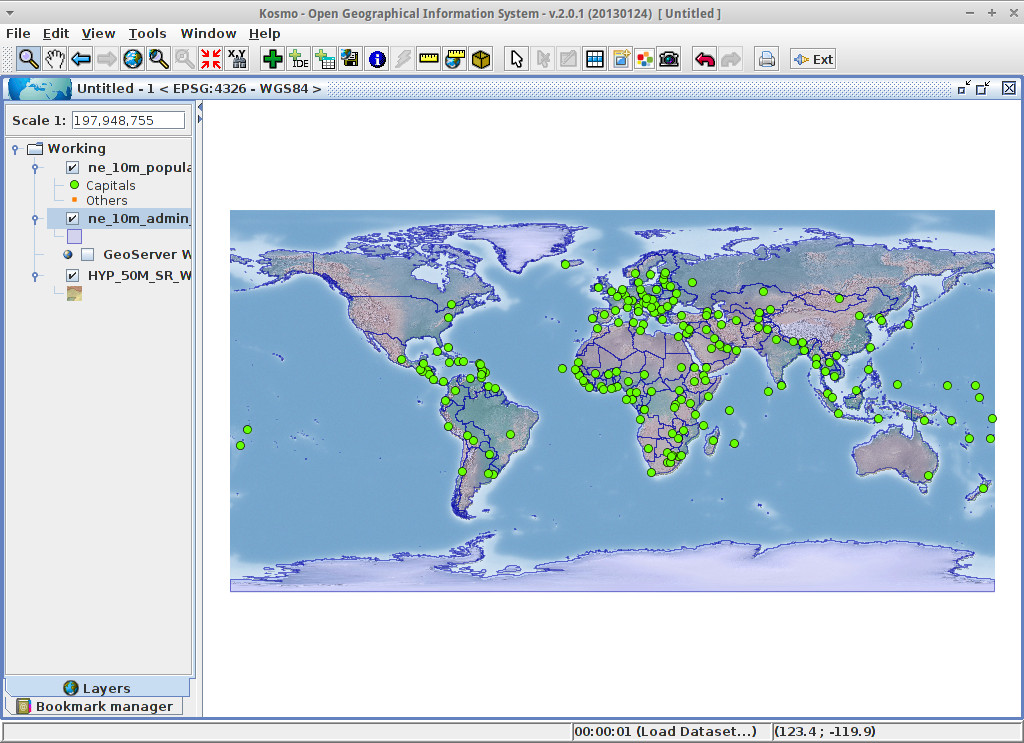Select the yellow ruler measure tool
Image resolution: width=1024 pixels, height=743 pixels.
(x=428, y=59)
